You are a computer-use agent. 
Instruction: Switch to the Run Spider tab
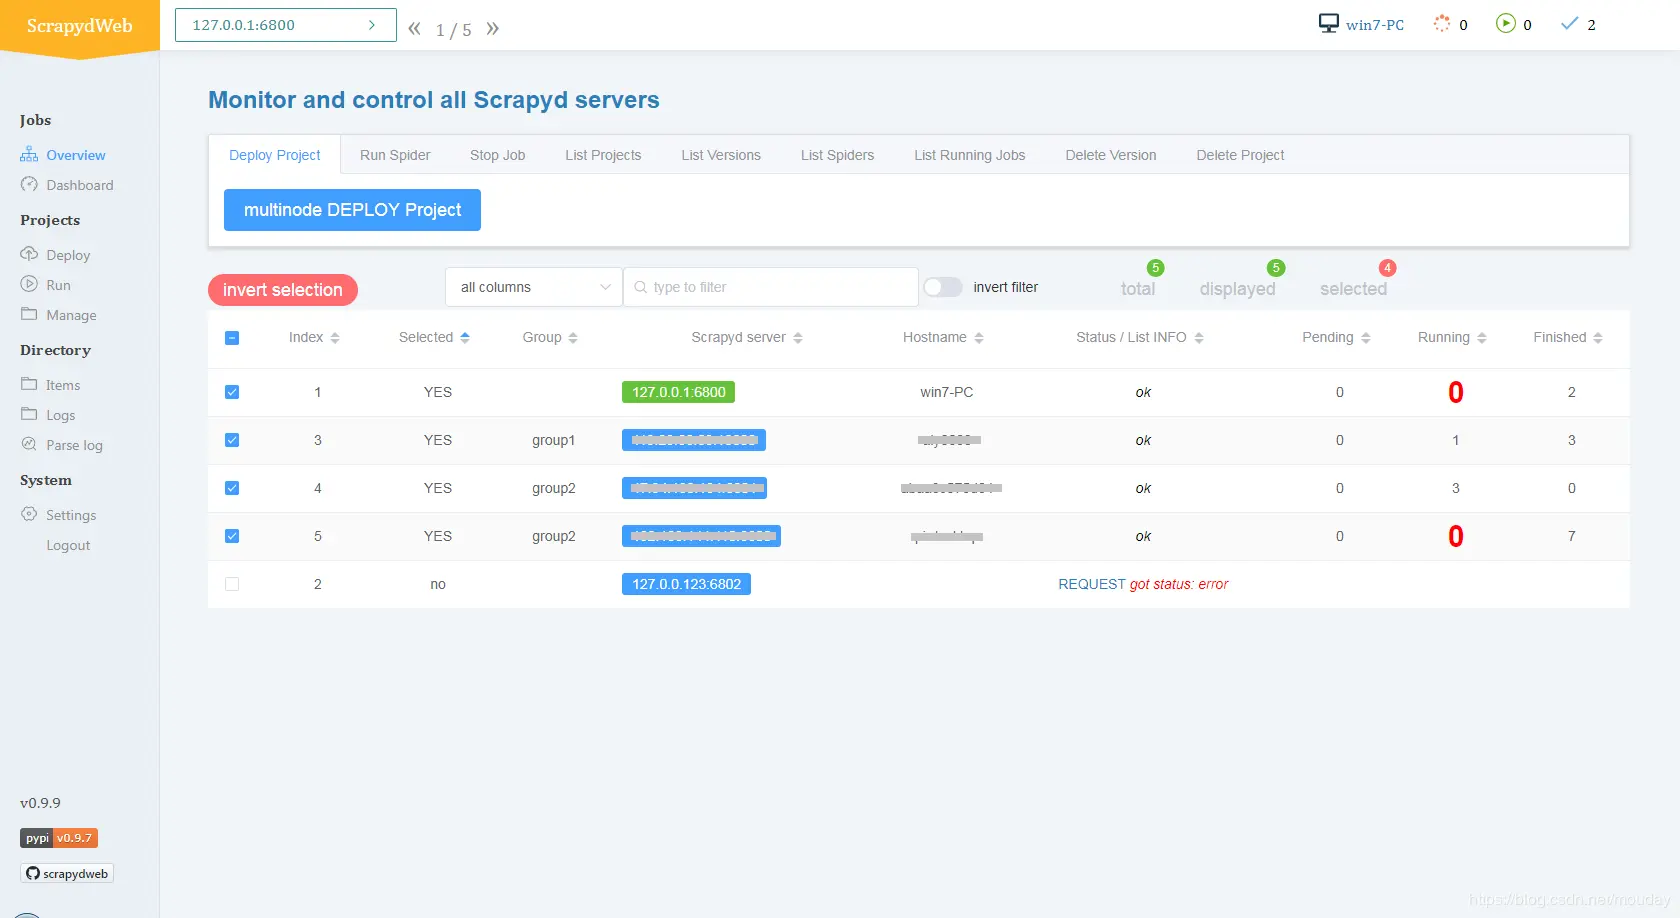tap(395, 155)
